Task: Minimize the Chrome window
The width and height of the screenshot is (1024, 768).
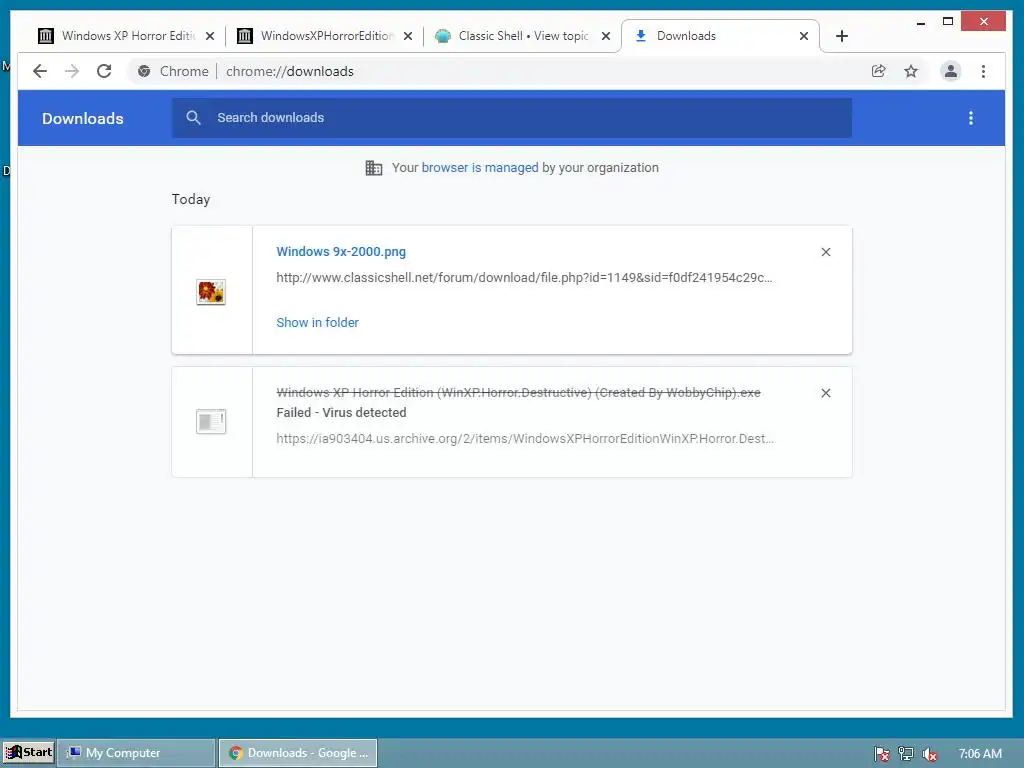Action: pyautogui.click(x=921, y=22)
